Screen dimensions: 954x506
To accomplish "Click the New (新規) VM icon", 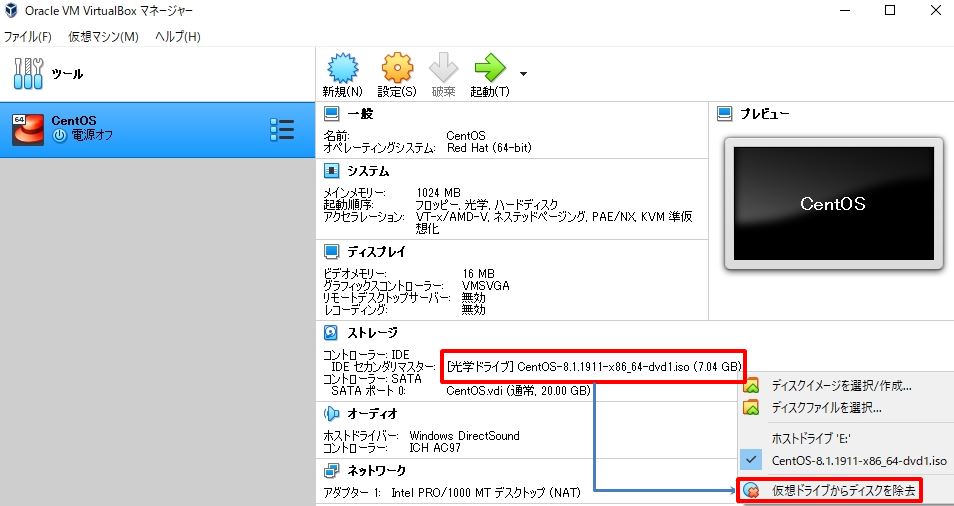I will pyautogui.click(x=343, y=68).
